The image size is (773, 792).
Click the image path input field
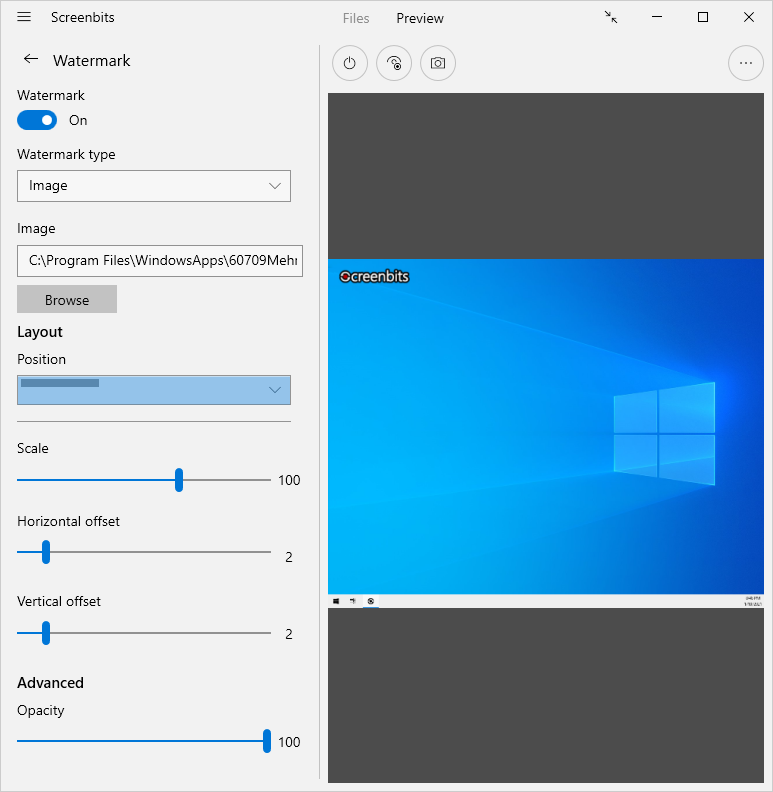[160, 261]
